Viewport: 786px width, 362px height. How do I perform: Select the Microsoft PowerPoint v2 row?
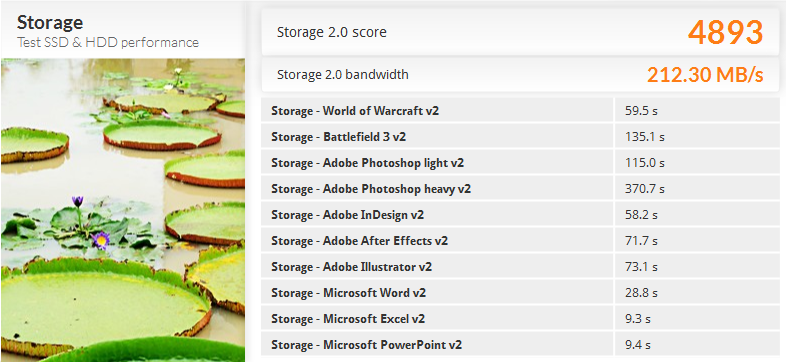click(x=520, y=345)
